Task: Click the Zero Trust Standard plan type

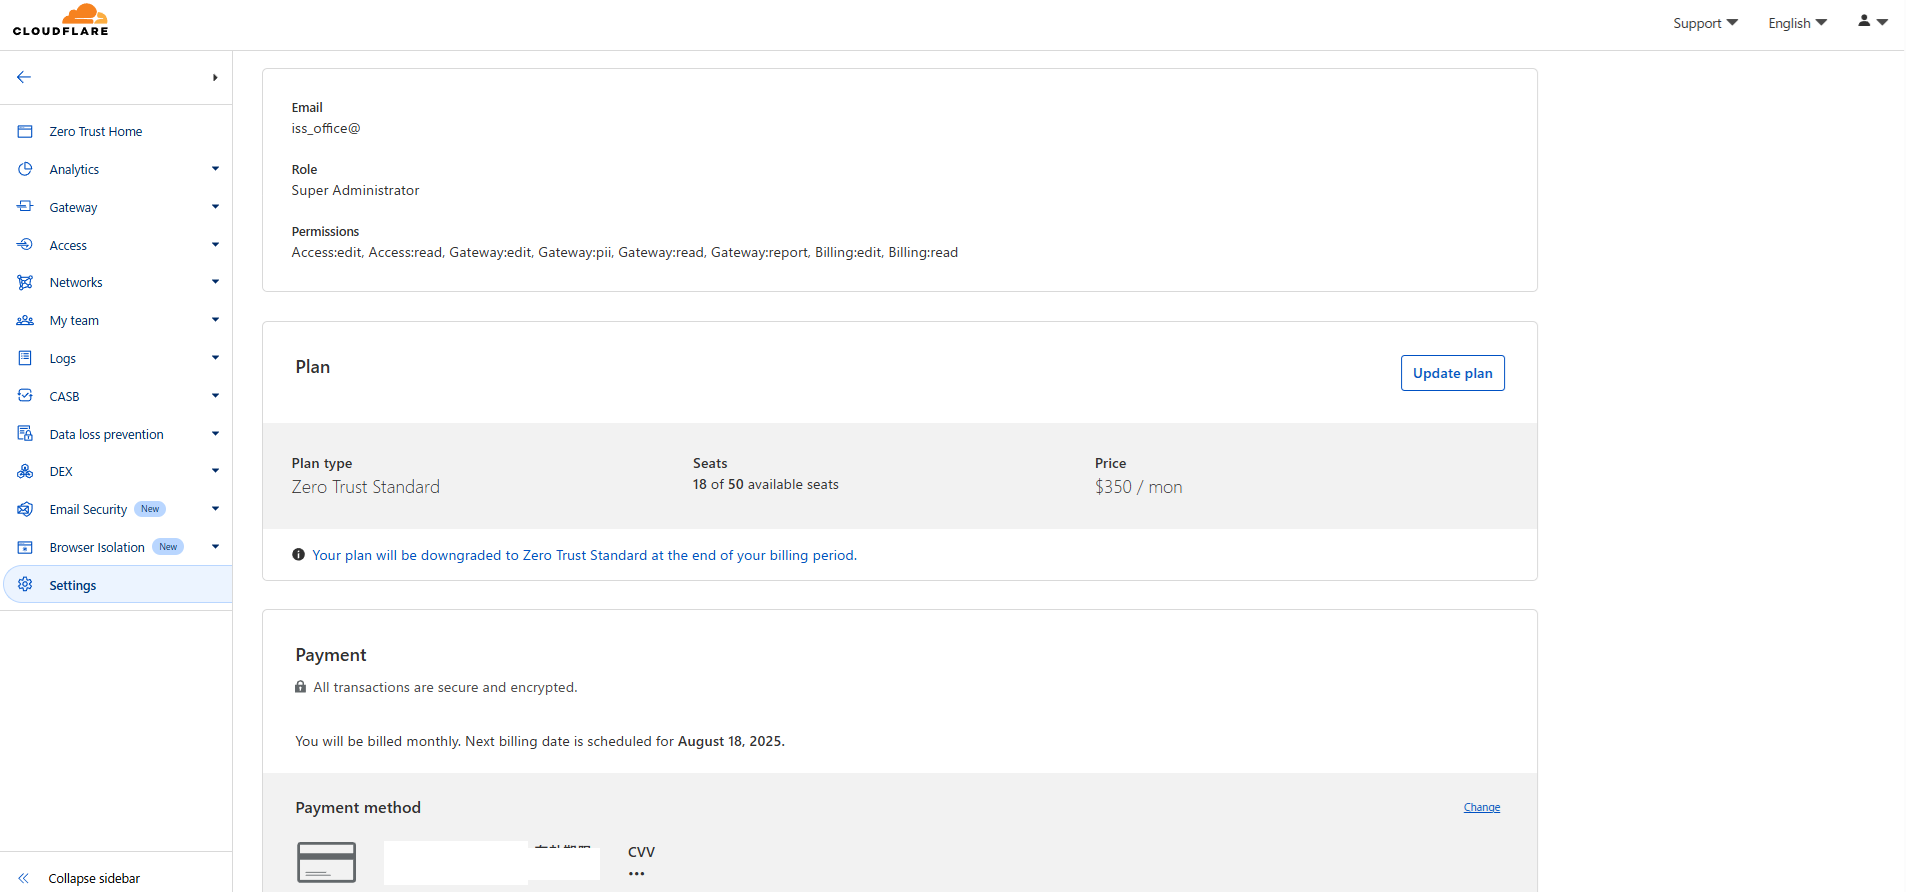Action: coord(365,487)
